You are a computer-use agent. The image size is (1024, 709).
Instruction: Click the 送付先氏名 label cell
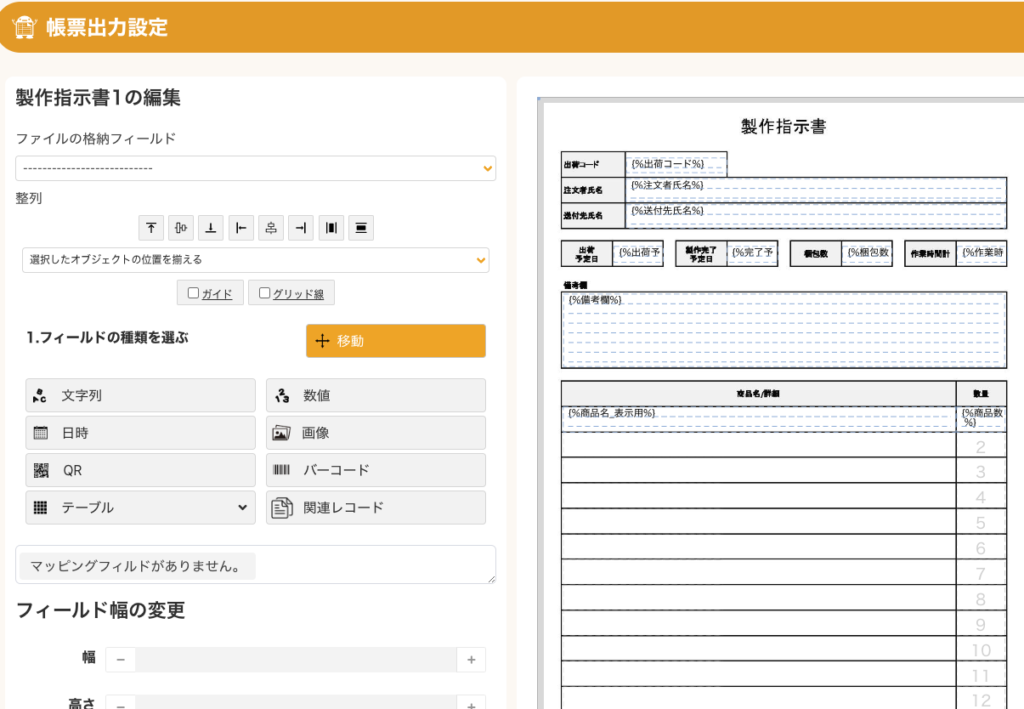click(x=593, y=215)
